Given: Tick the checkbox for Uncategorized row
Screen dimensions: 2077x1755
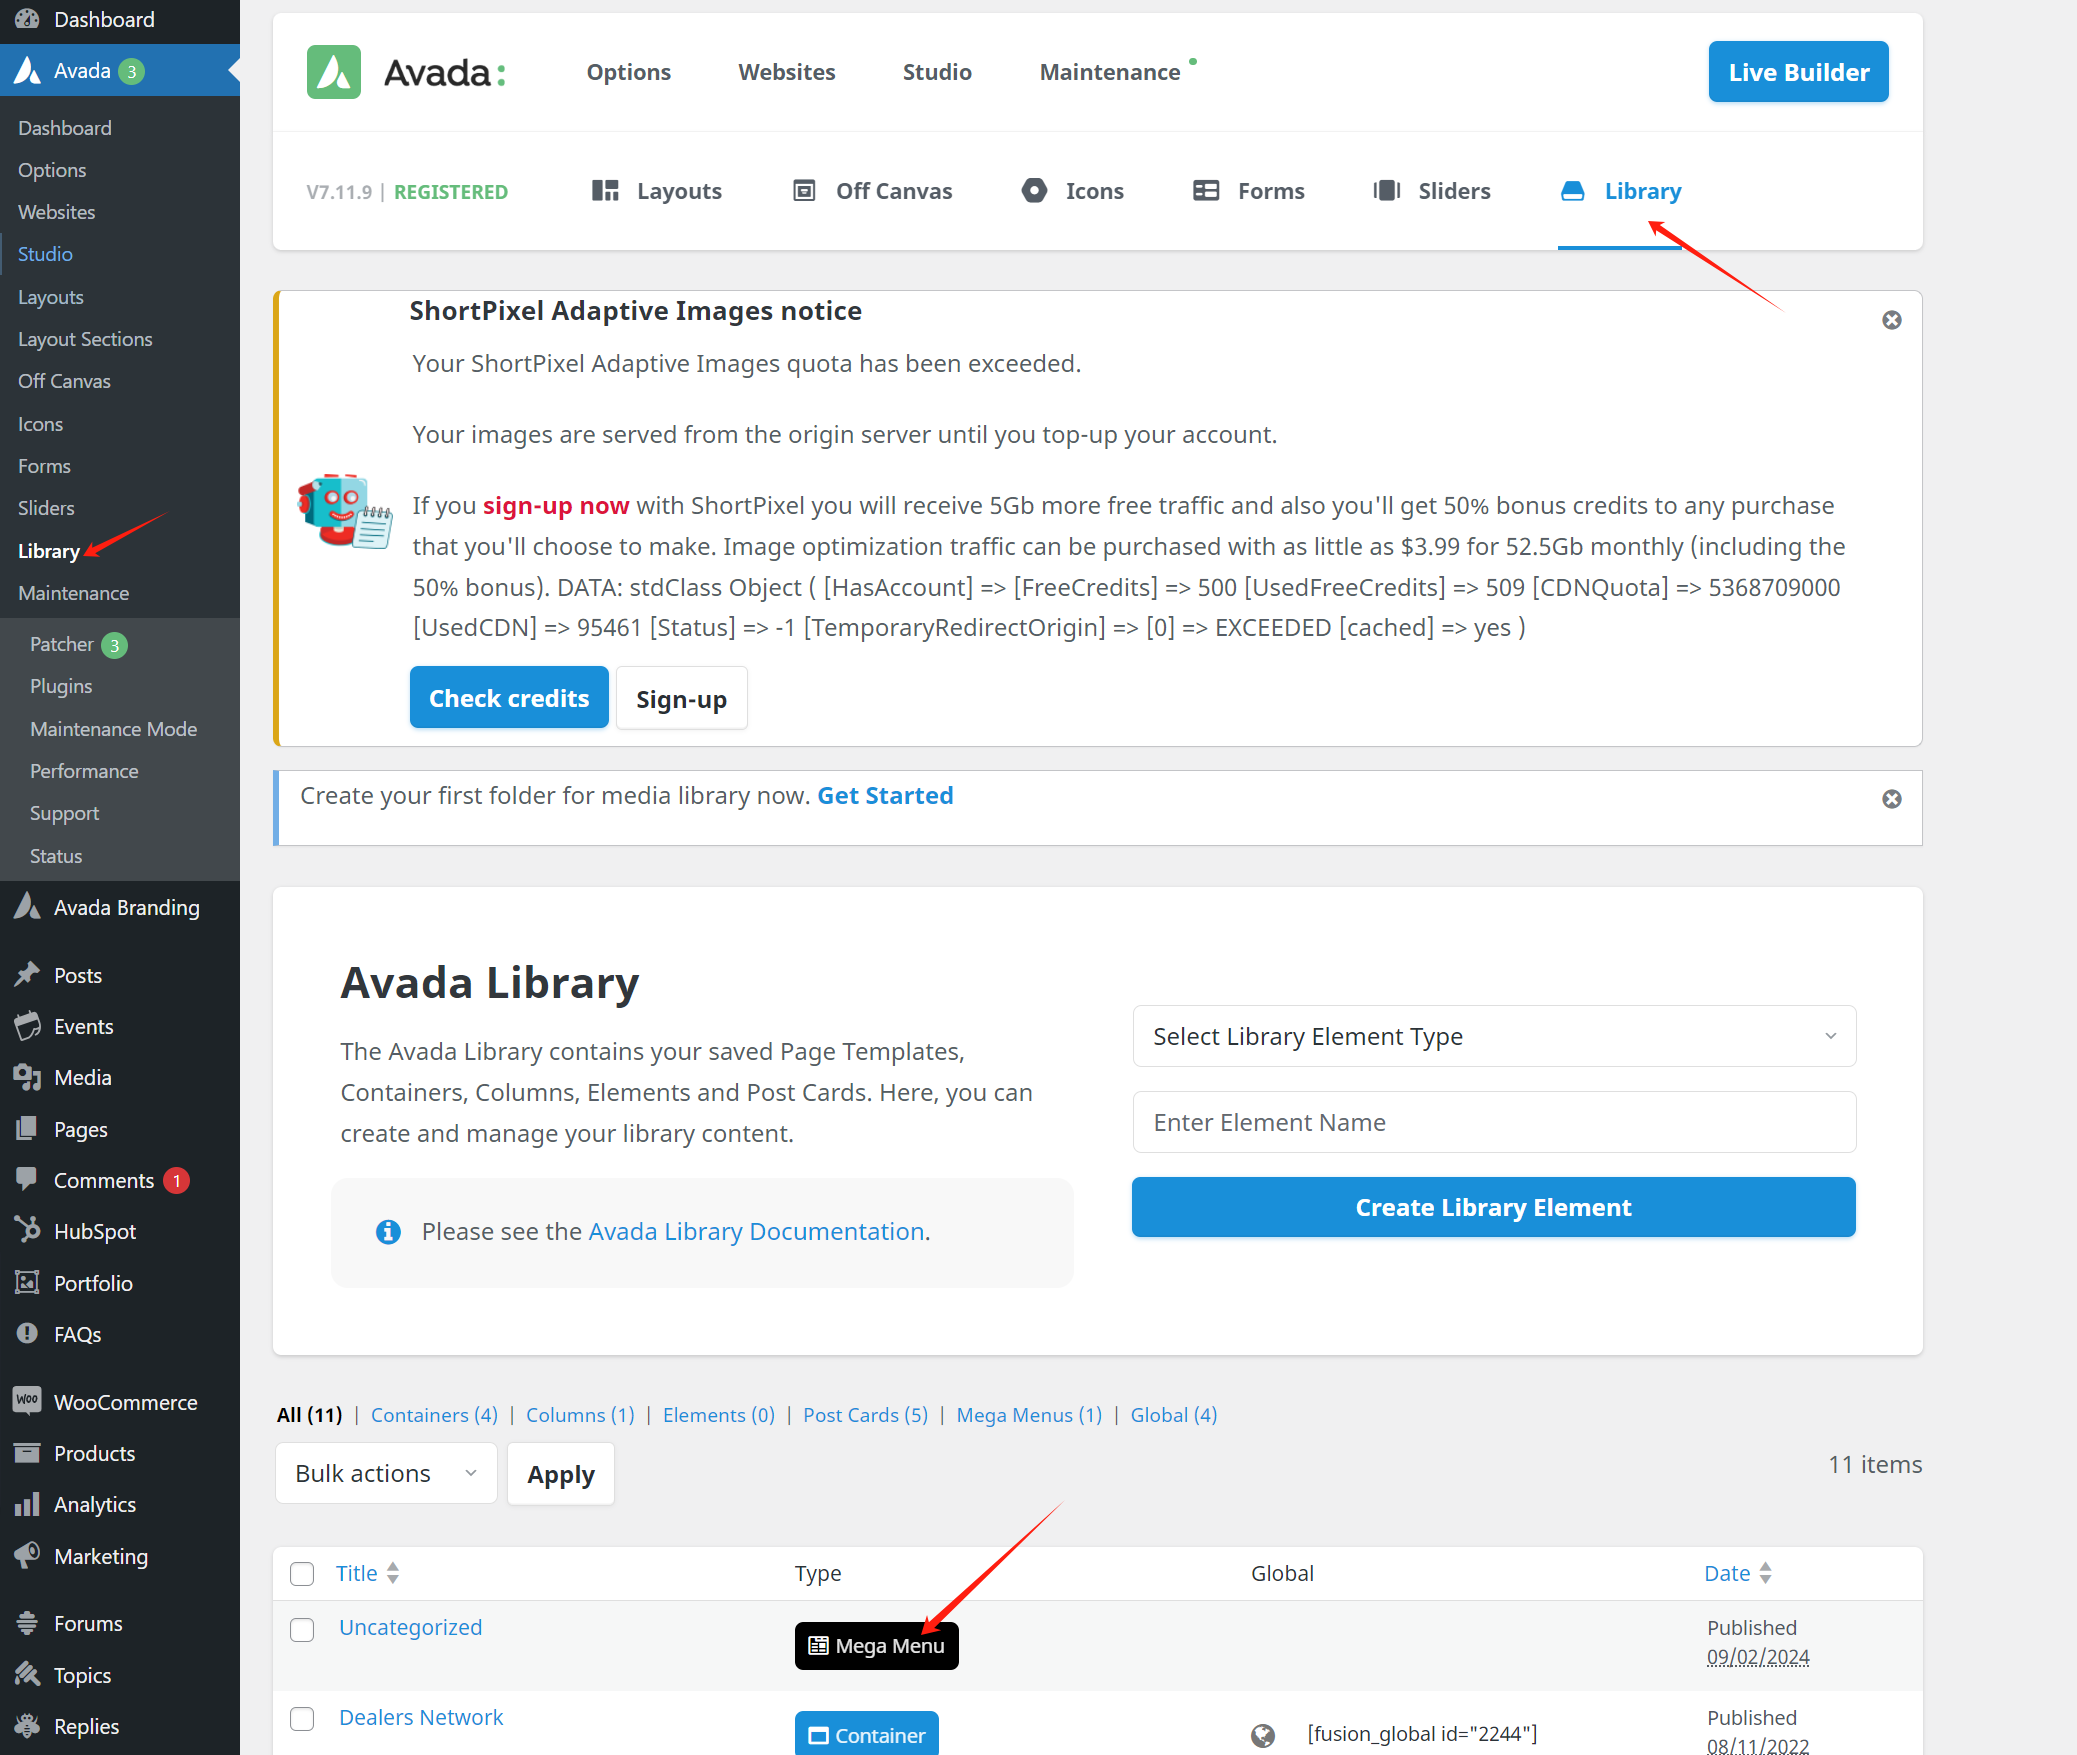Looking at the screenshot, I should [x=302, y=1630].
